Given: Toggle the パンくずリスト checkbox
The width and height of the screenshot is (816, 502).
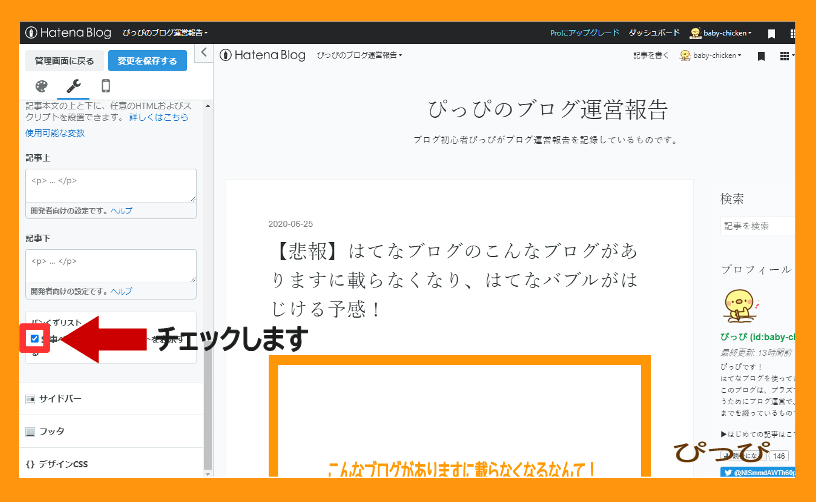Looking at the screenshot, I should pyautogui.click(x=35, y=339).
